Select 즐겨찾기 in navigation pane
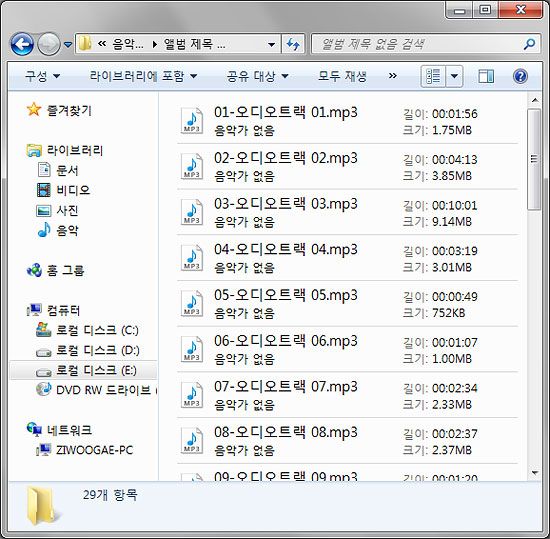Image resolution: width=550 pixels, height=539 pixels. 69,110
